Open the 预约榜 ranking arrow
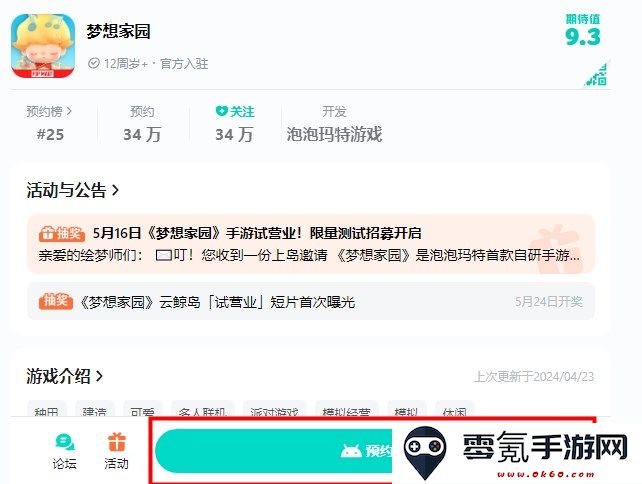 tap(69, 111)
